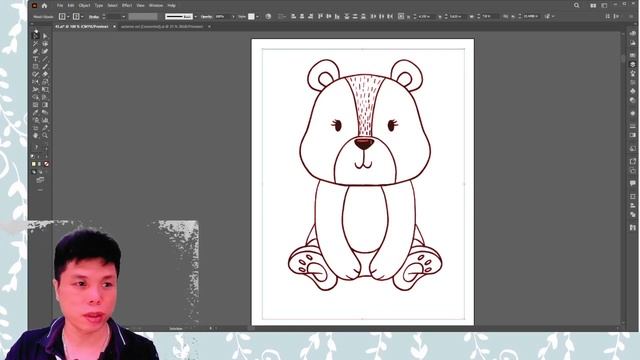Choose the Lasso tool
Viewport: 640px width, 360px height.
[45, 44]
